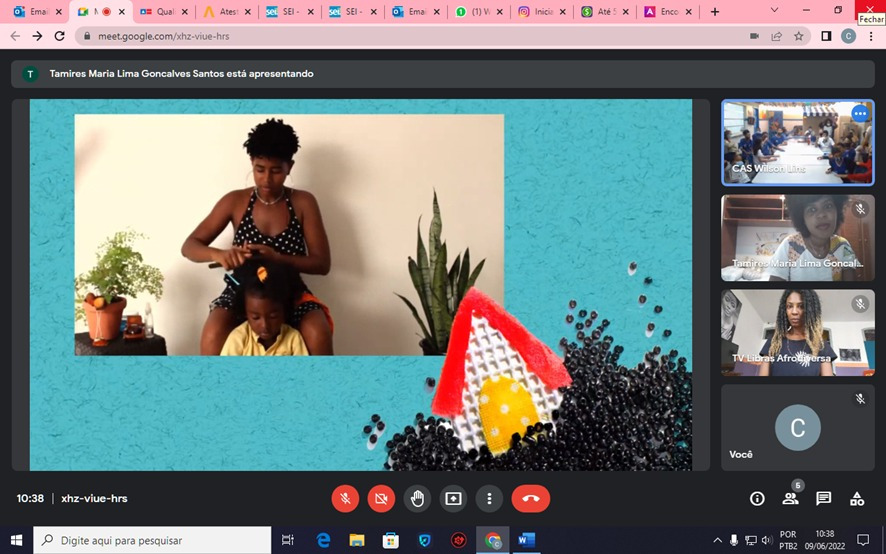Click the Windows taskbar search box
Screen dimensions: 886x554
point(152,540)
